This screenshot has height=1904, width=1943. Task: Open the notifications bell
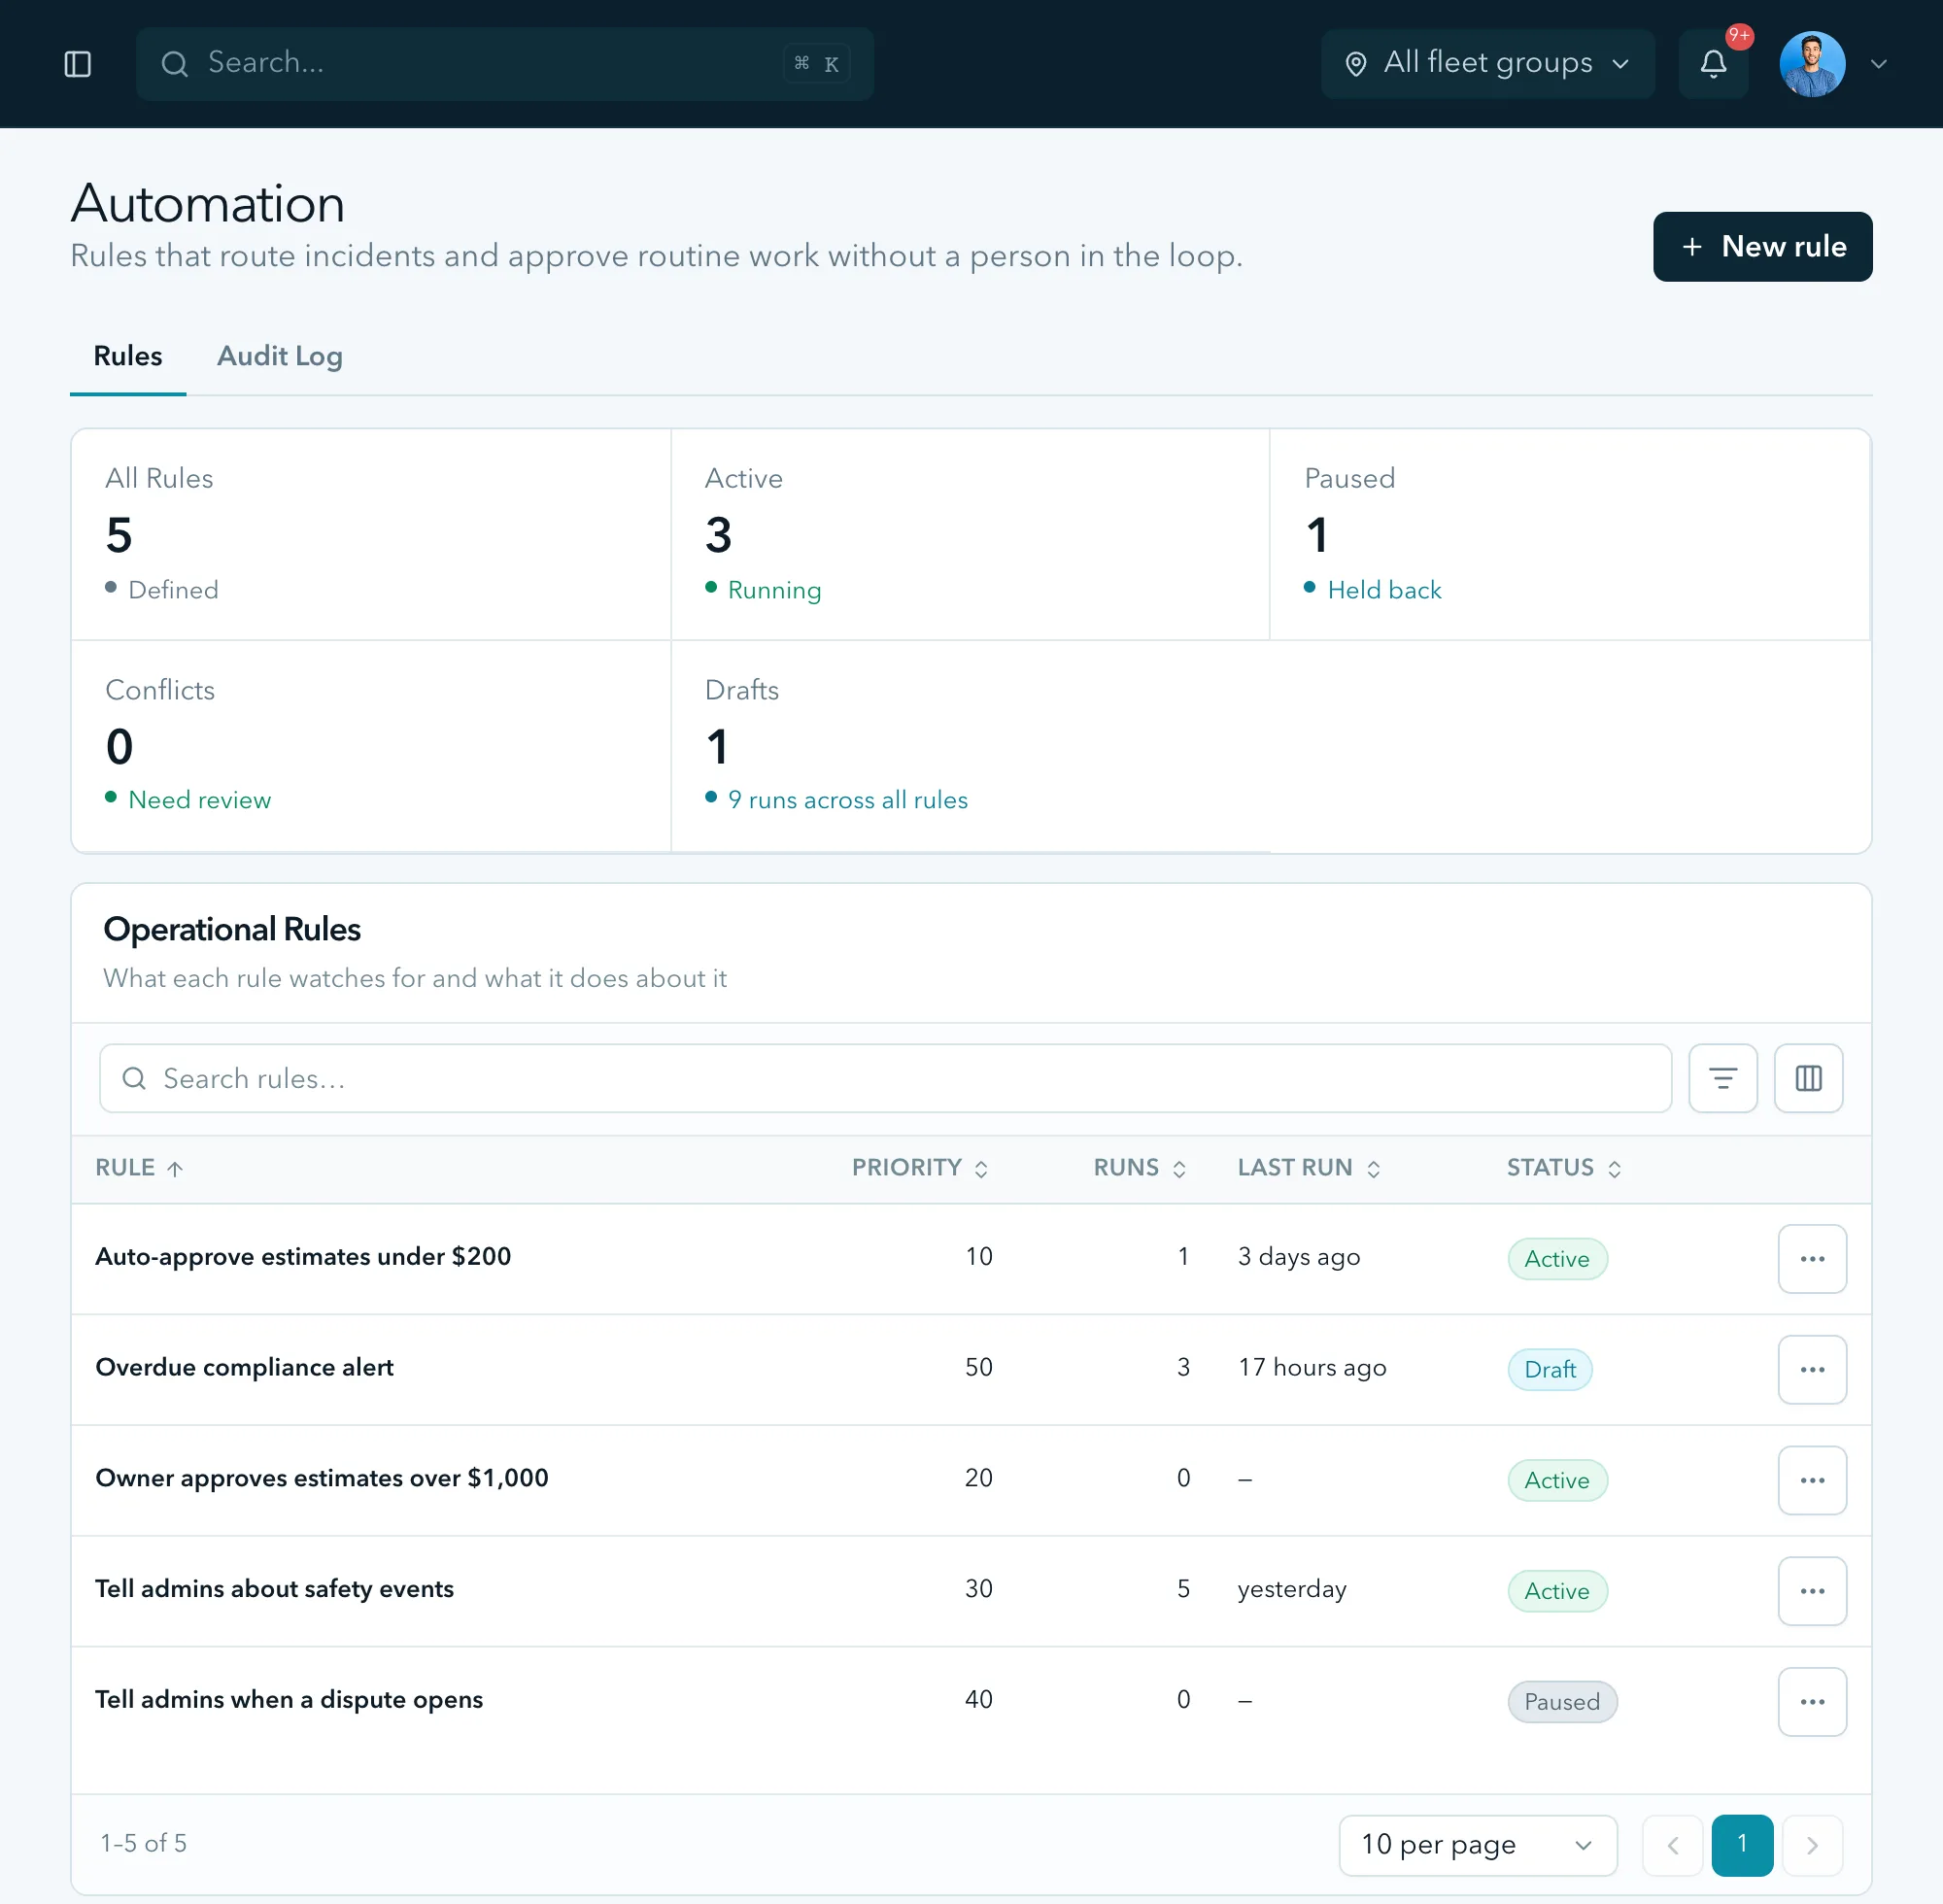point(1713,64)
